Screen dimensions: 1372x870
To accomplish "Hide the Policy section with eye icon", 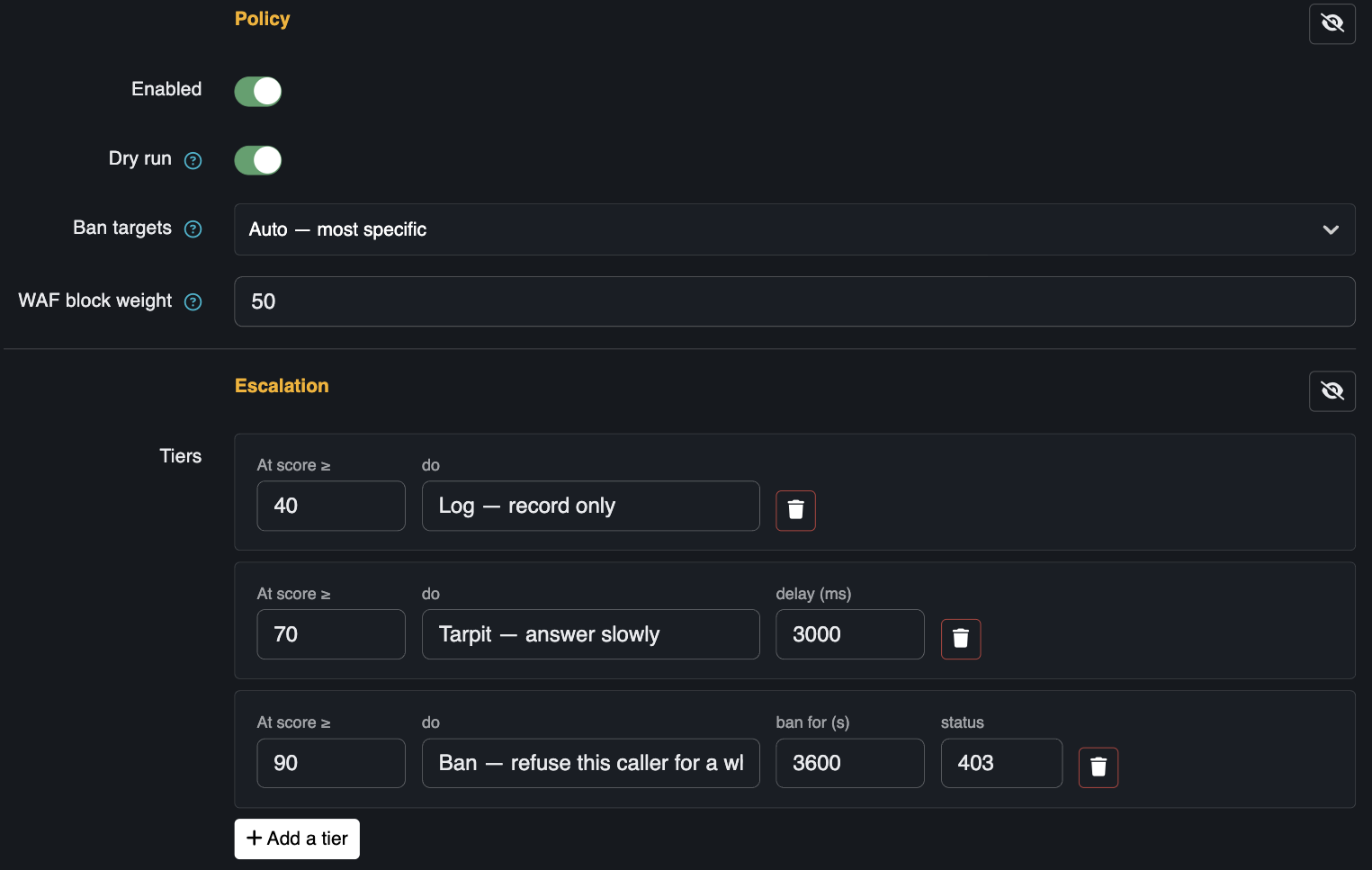I will pos(1332,23).
